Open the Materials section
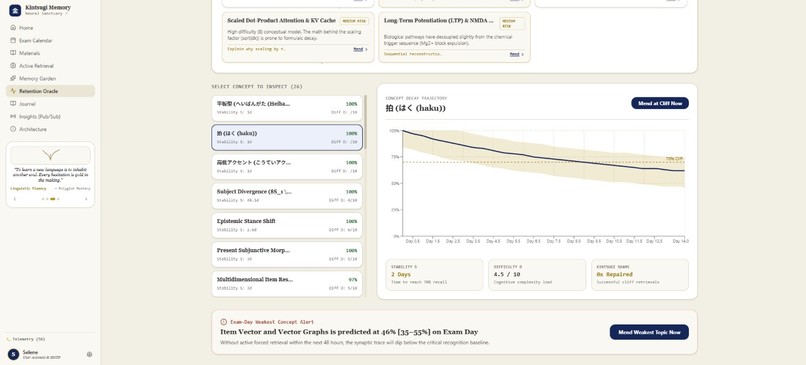Viewport: 806px width, 365px height. pyautogui.click(x=50, y=53)
